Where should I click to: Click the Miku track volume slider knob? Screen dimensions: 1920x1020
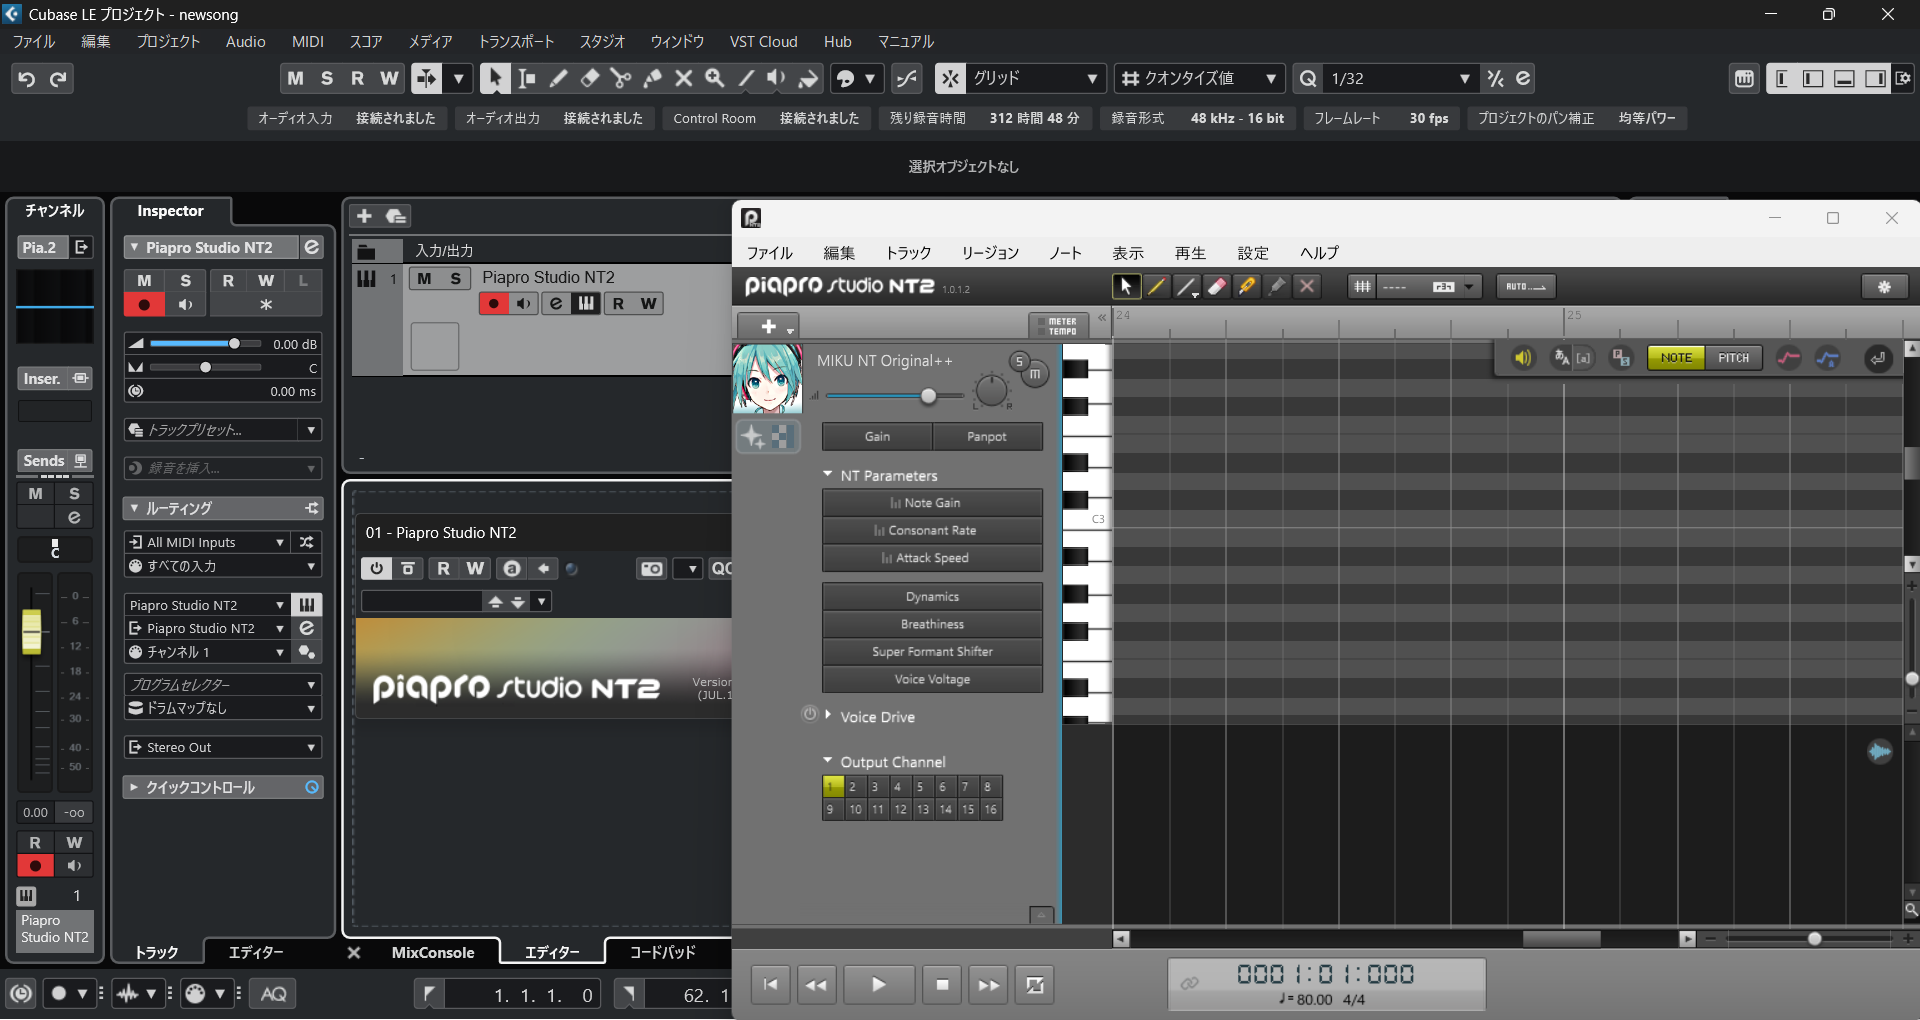point(929,396)
